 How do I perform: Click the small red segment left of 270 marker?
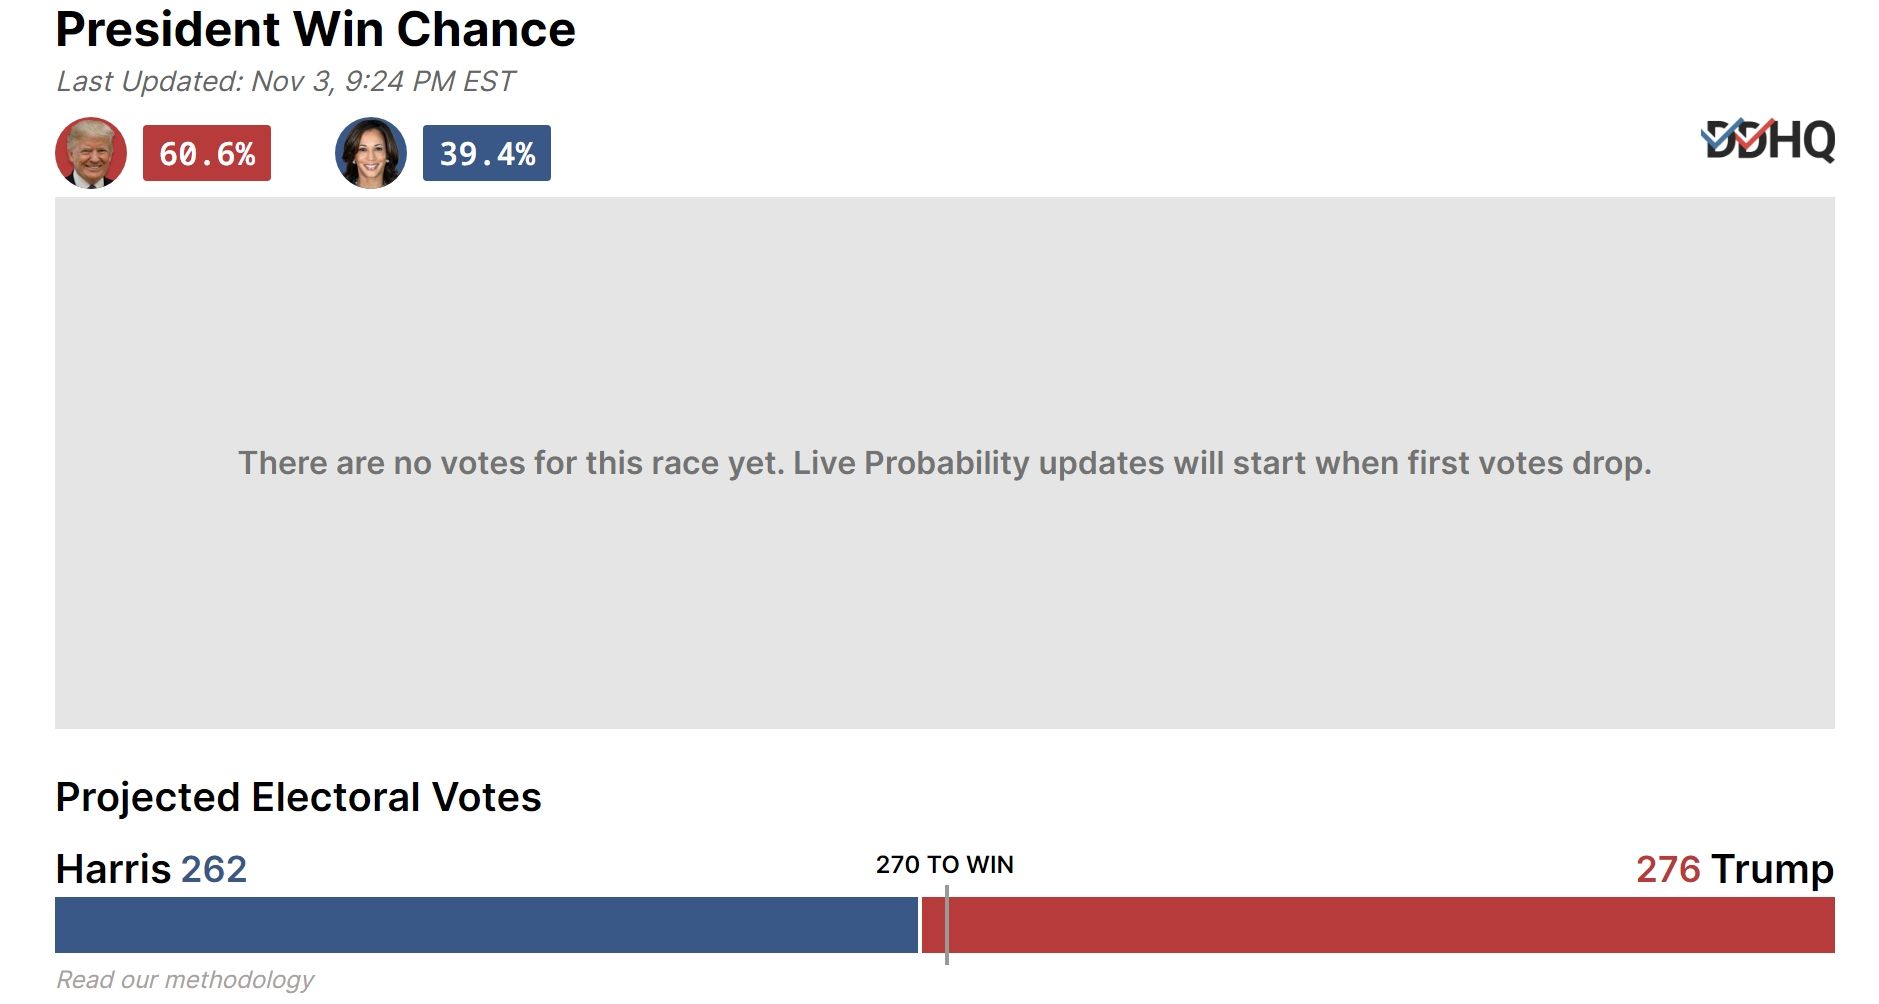[x=932, y=925]
